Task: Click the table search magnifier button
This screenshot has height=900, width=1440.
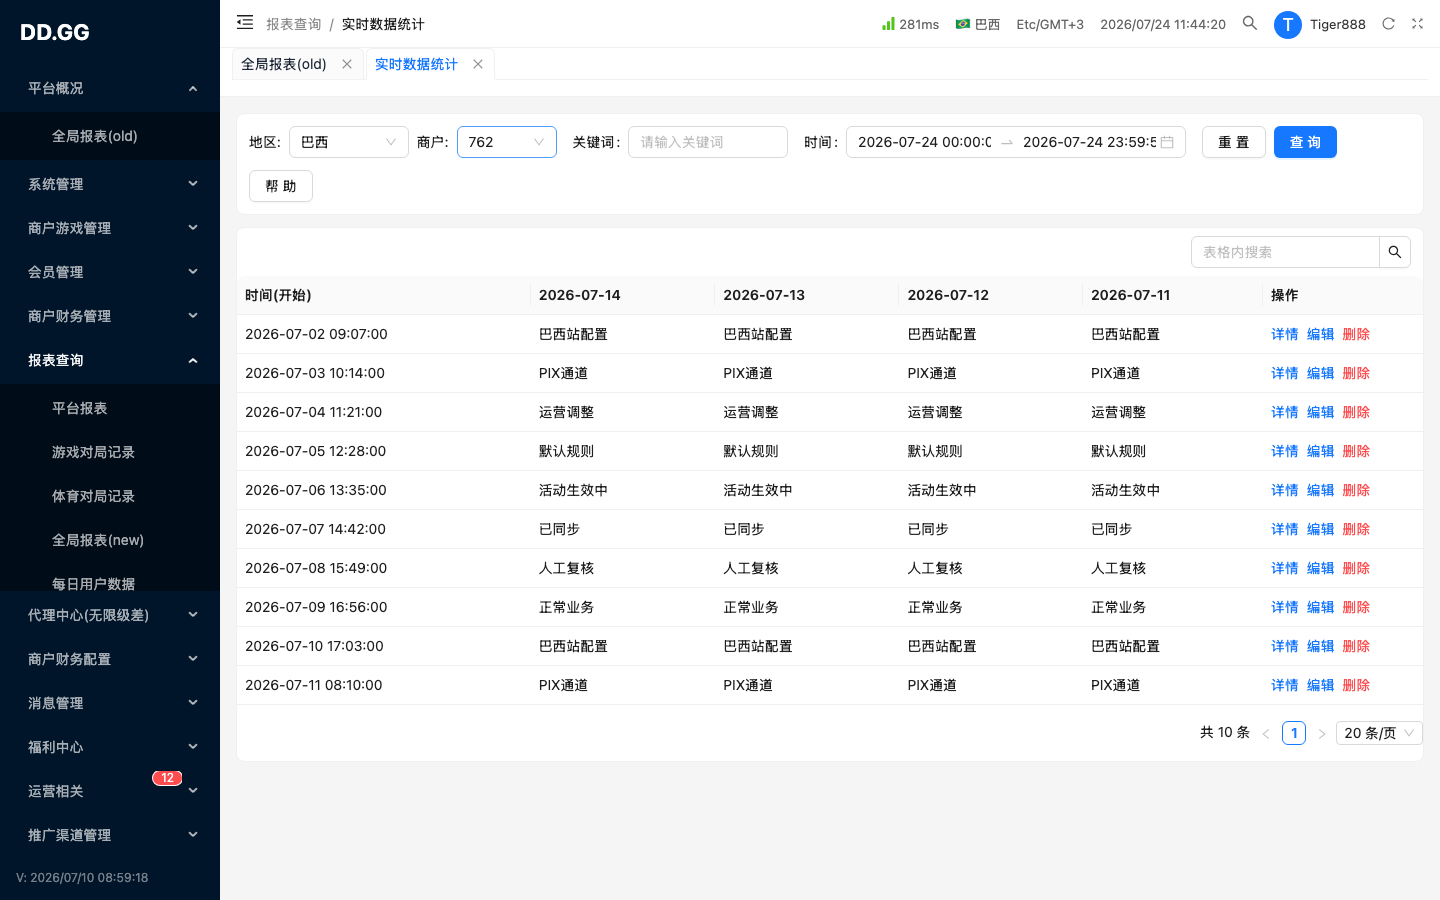Action: (x=1395, y=252)
